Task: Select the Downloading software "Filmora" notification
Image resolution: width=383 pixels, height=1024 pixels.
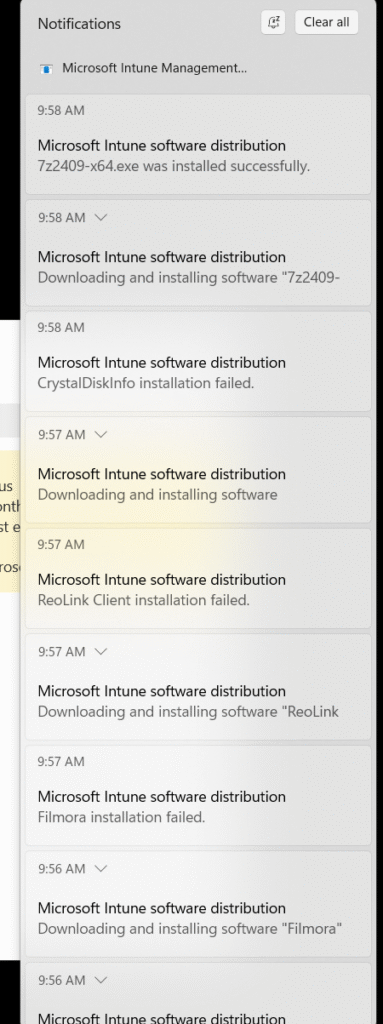Action: coord(198,904)
